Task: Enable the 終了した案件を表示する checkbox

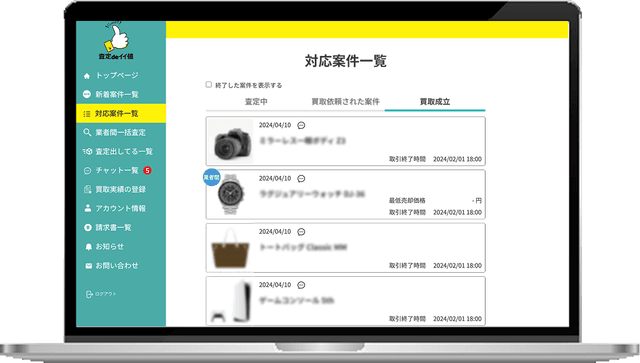Action: [x=209, y=85]
